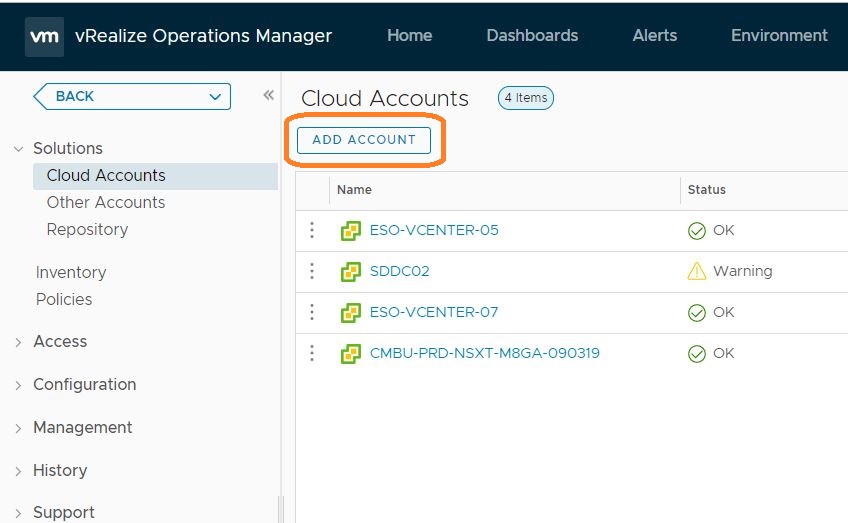848x523 pixels.
Task: Click the VMware vm logo icon
Action: point(44,36)
